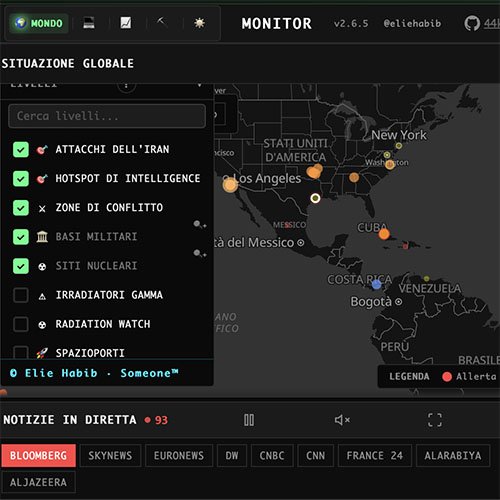Click the Hotspot di Intelligence target icon
Viewport: 500px width, 500px height.
point(42,179)
